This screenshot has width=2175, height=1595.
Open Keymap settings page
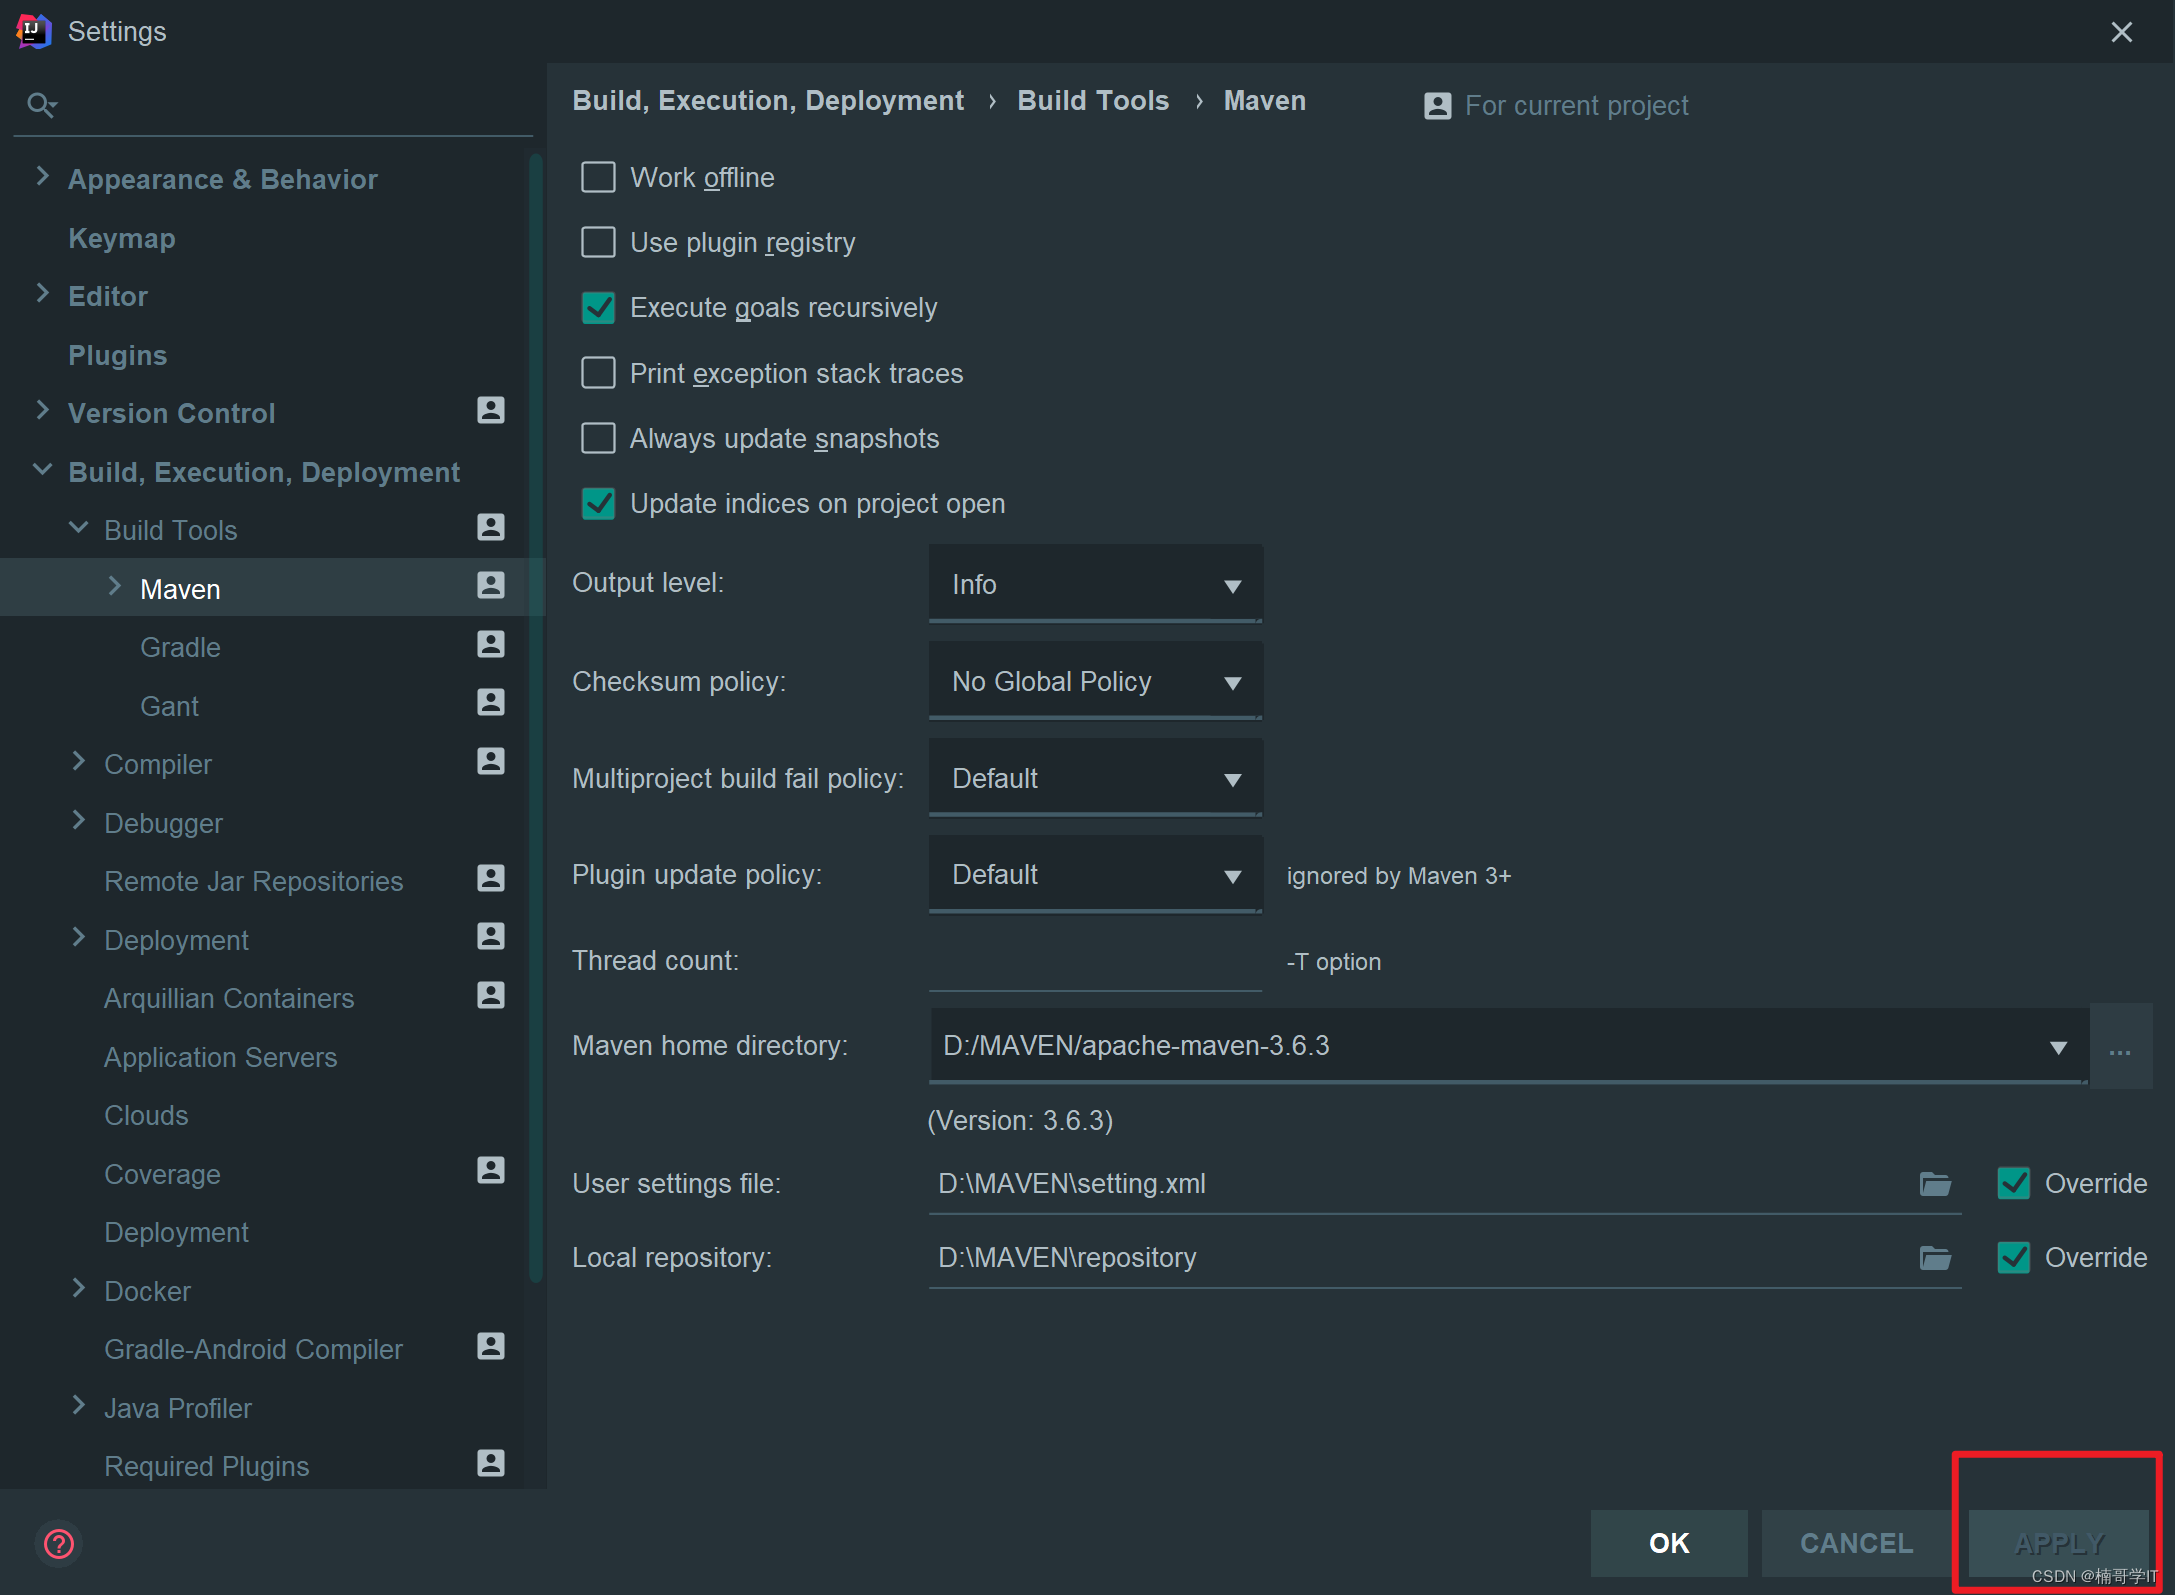[x=121, y=238]
